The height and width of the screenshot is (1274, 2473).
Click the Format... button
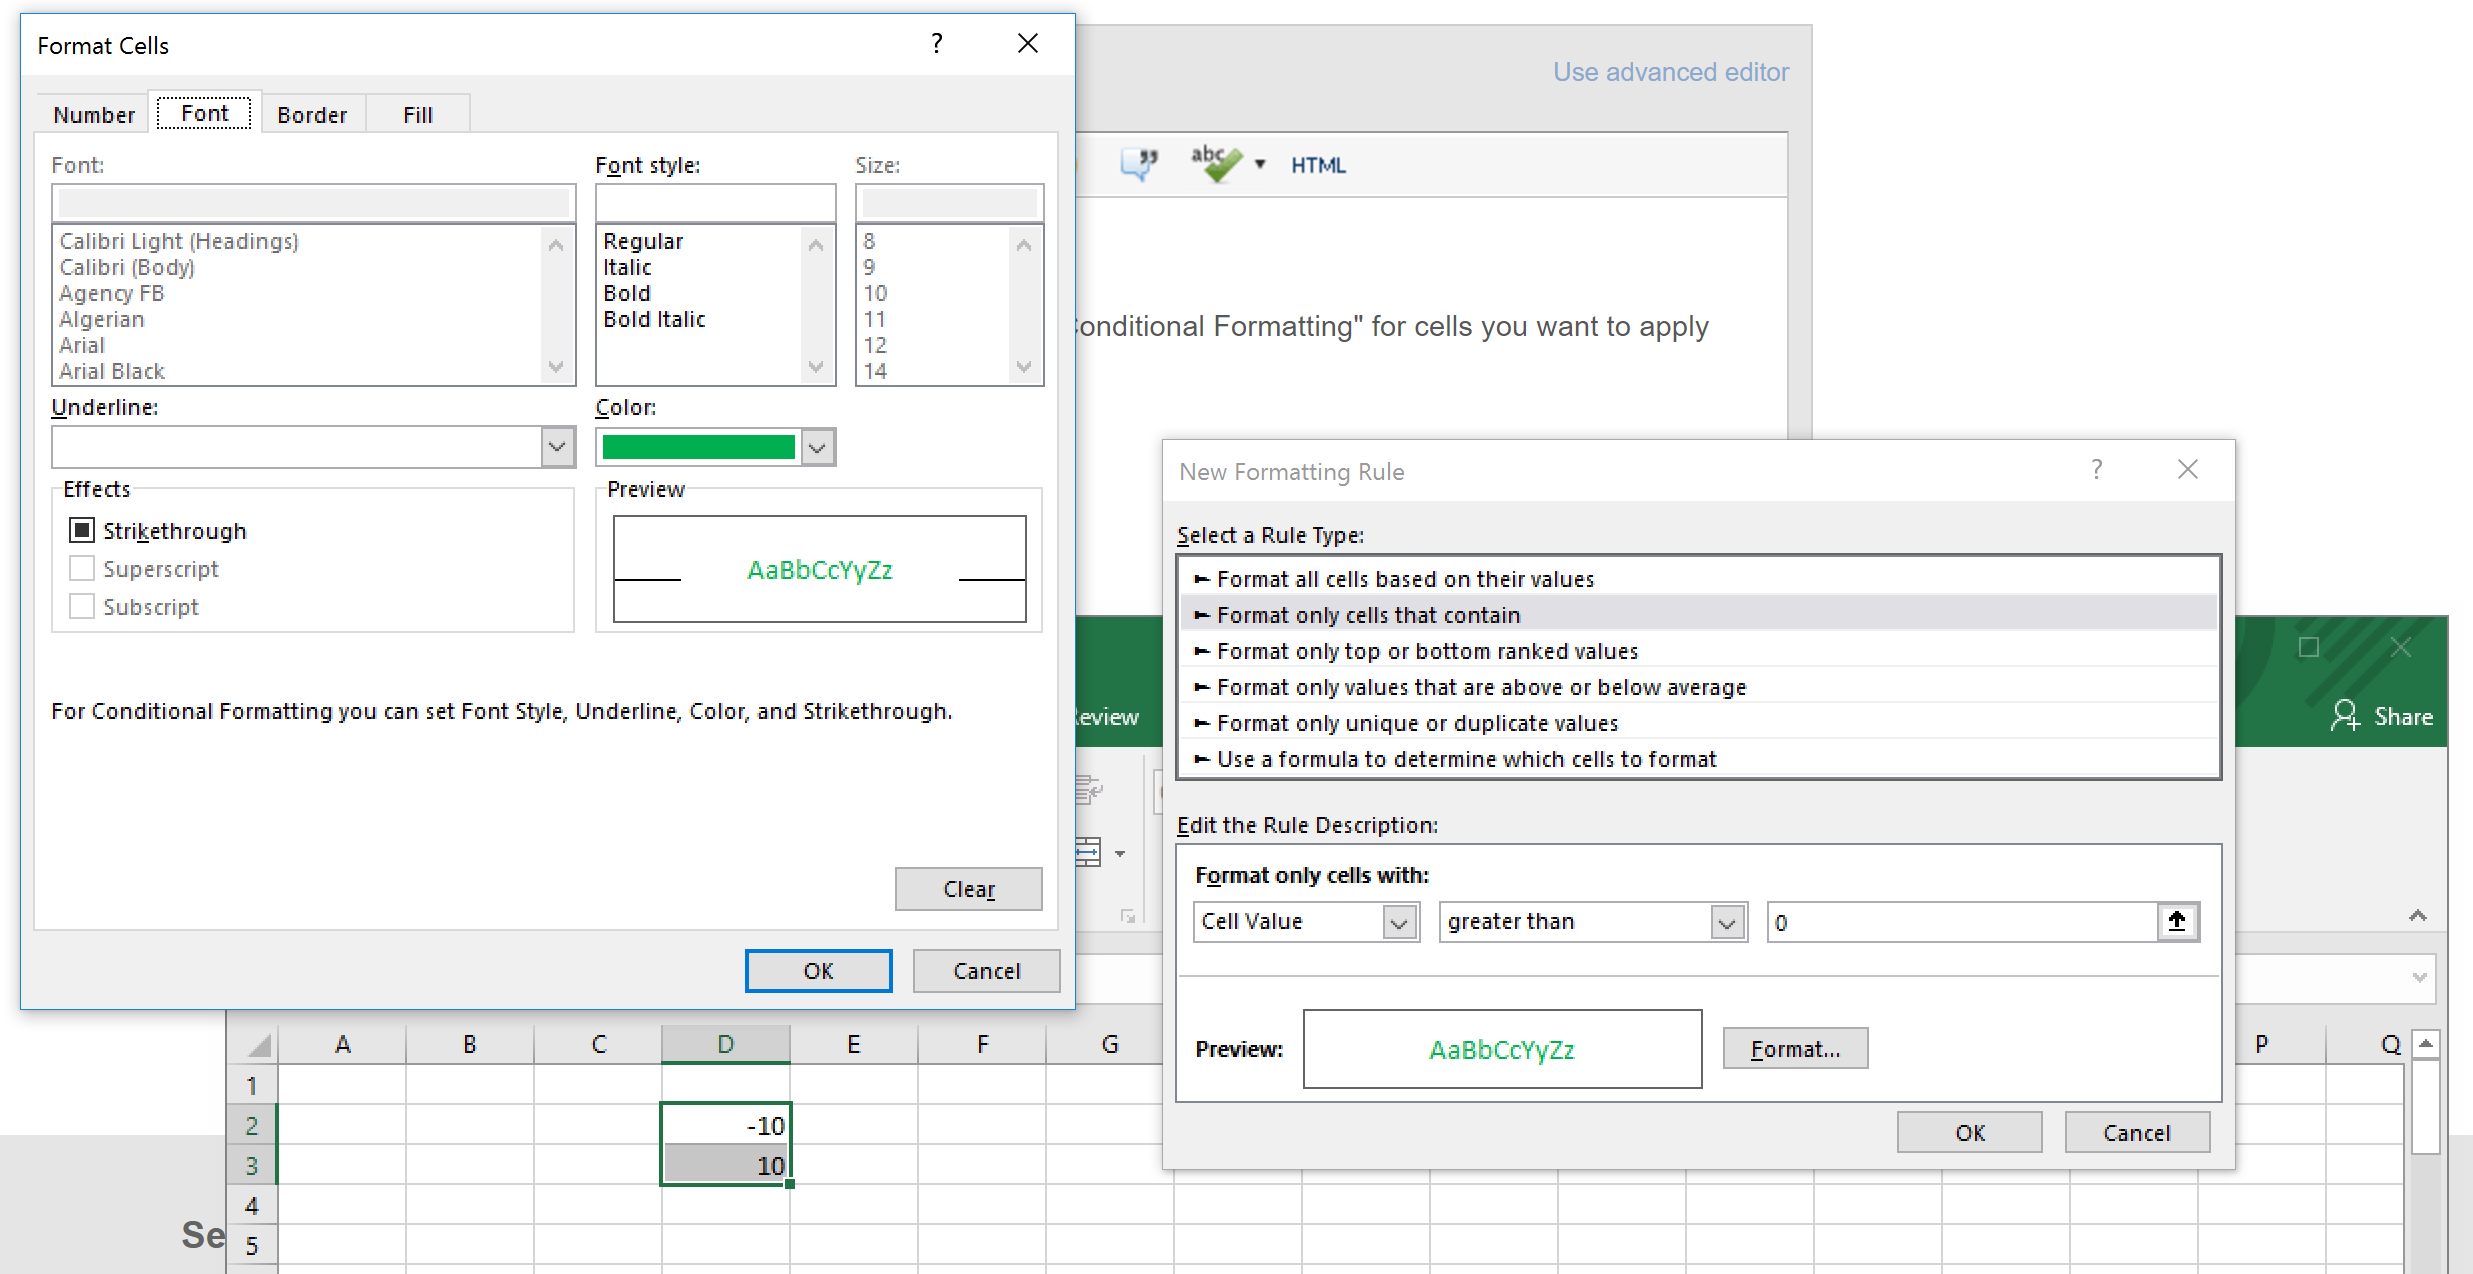(x=1795, y=1049)
